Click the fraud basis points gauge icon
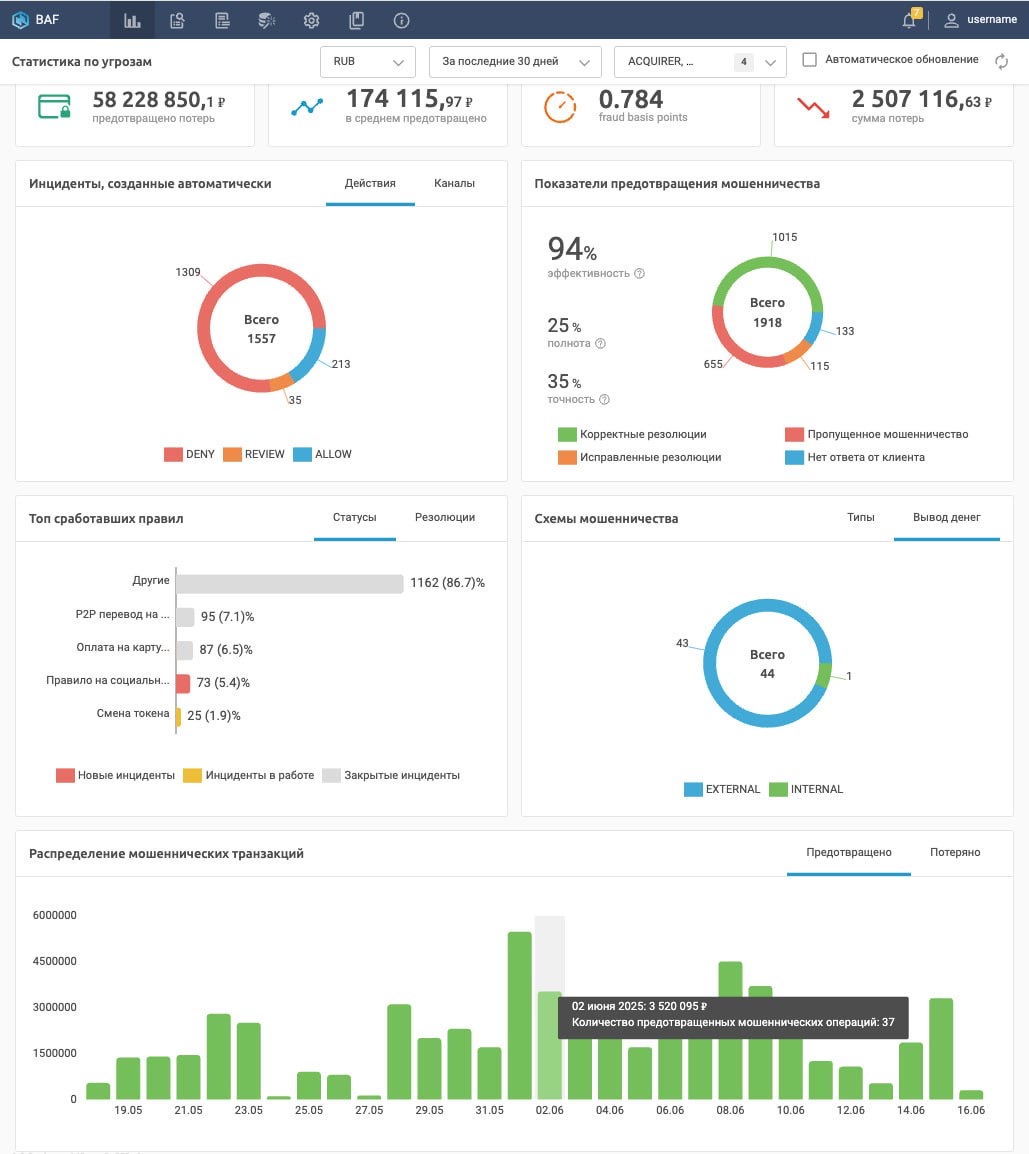 click(560, 107)
